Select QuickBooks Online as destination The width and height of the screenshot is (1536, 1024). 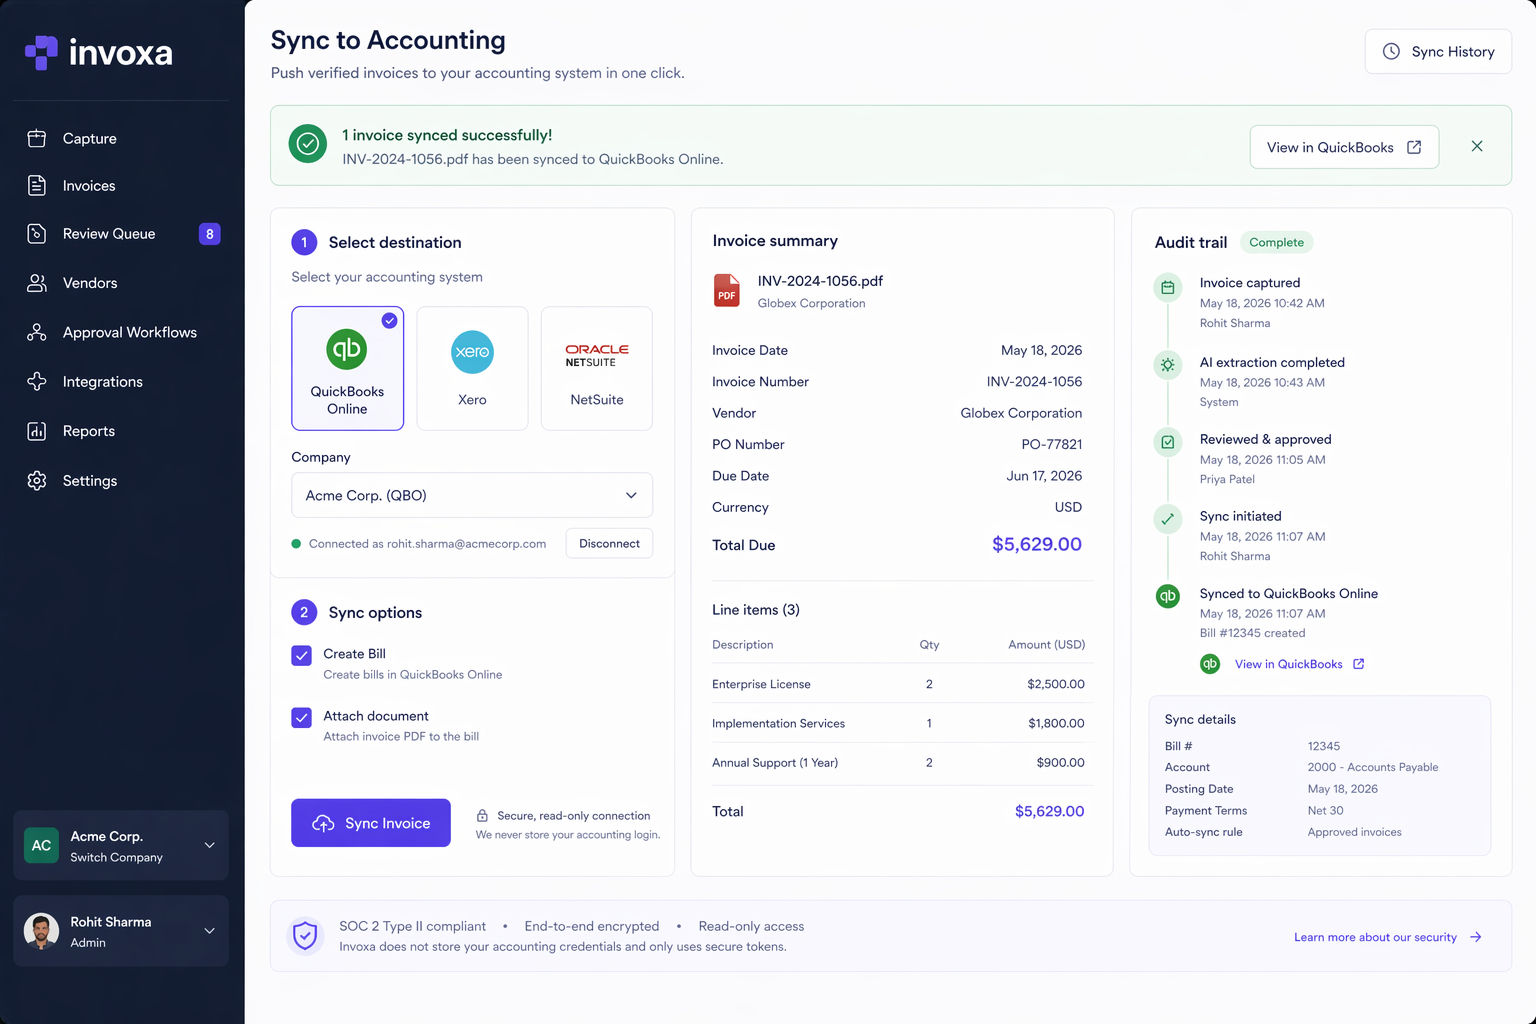(347, 368)
